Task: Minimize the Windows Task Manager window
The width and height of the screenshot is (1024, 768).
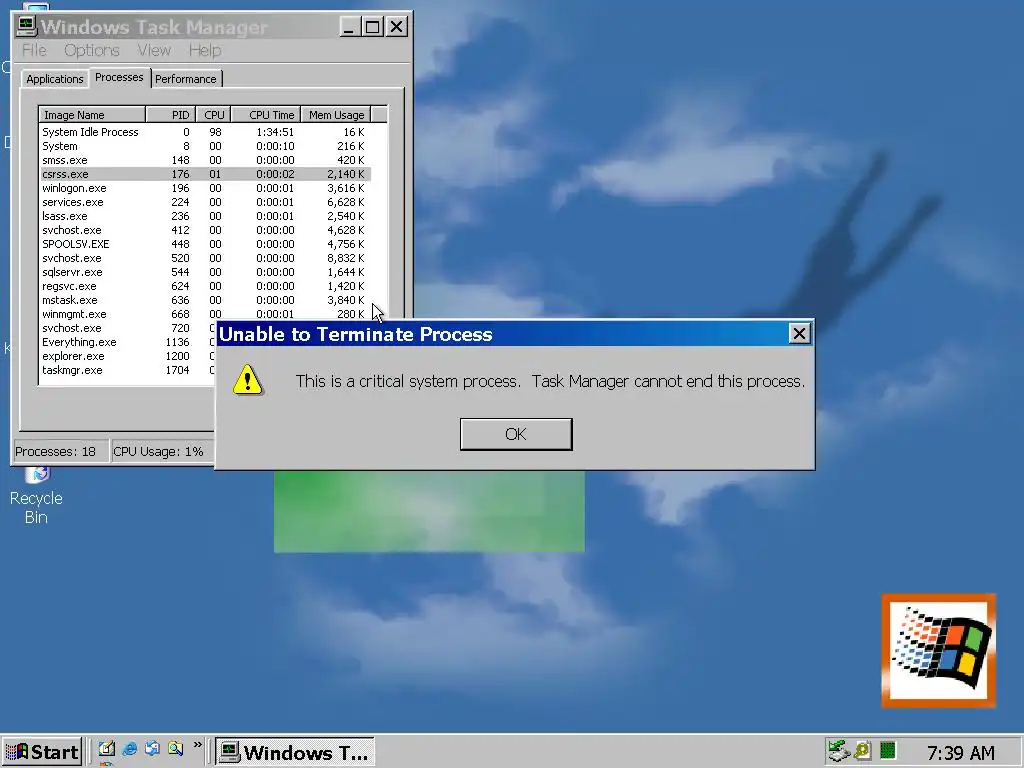Action: pyautogui.click(x=349, y=27)
